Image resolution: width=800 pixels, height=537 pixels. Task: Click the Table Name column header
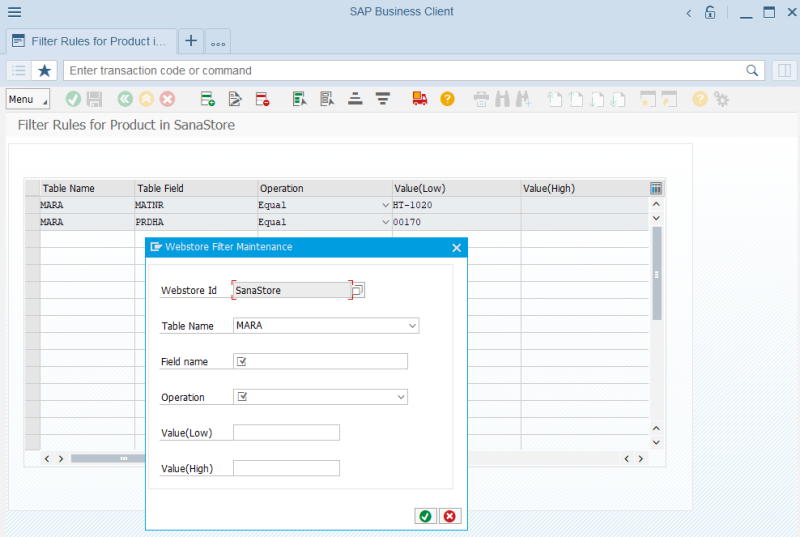click(x=87, y=188)
